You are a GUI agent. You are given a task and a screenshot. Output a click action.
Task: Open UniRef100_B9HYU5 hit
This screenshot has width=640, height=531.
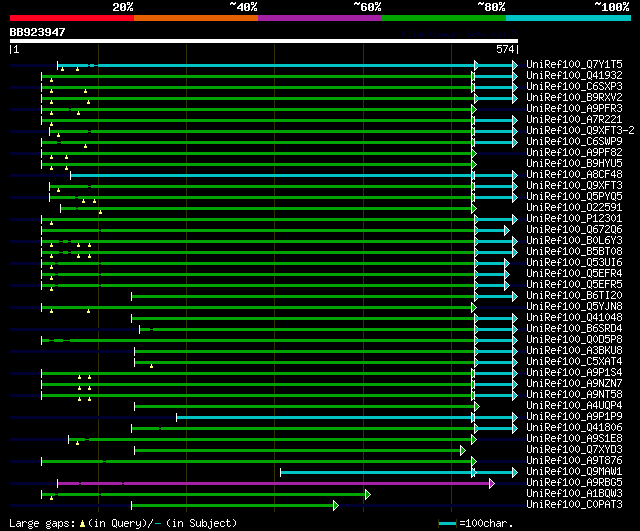(x=574, y=164)
